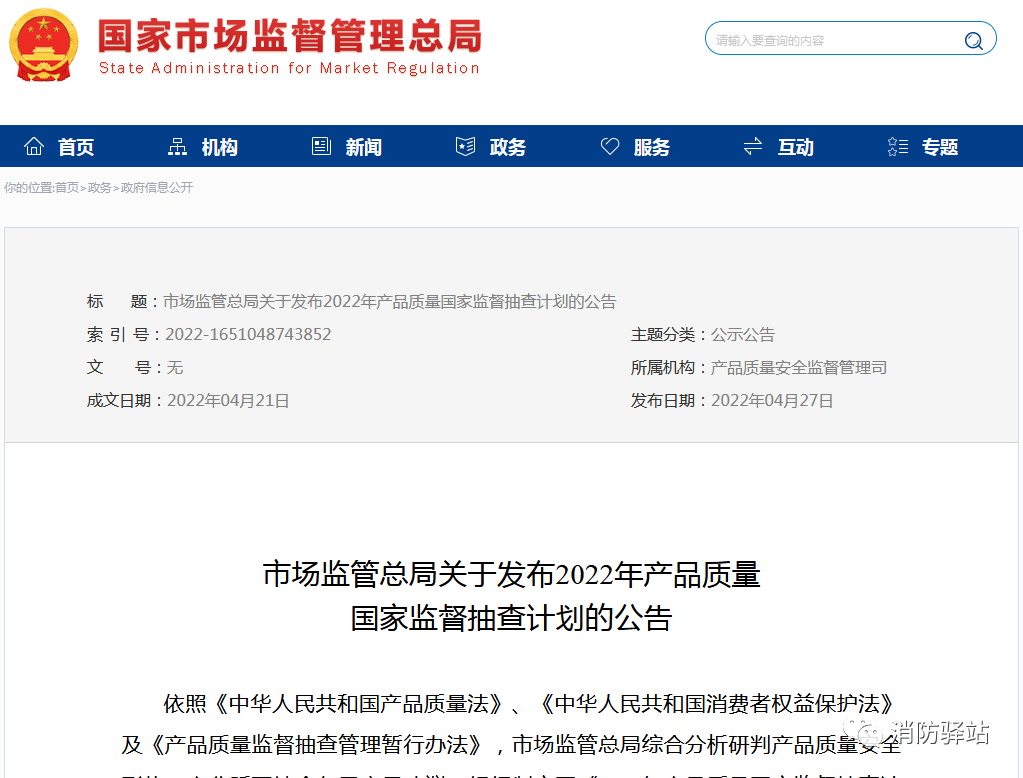Select the 政务 navigation tab

[508, 148]
